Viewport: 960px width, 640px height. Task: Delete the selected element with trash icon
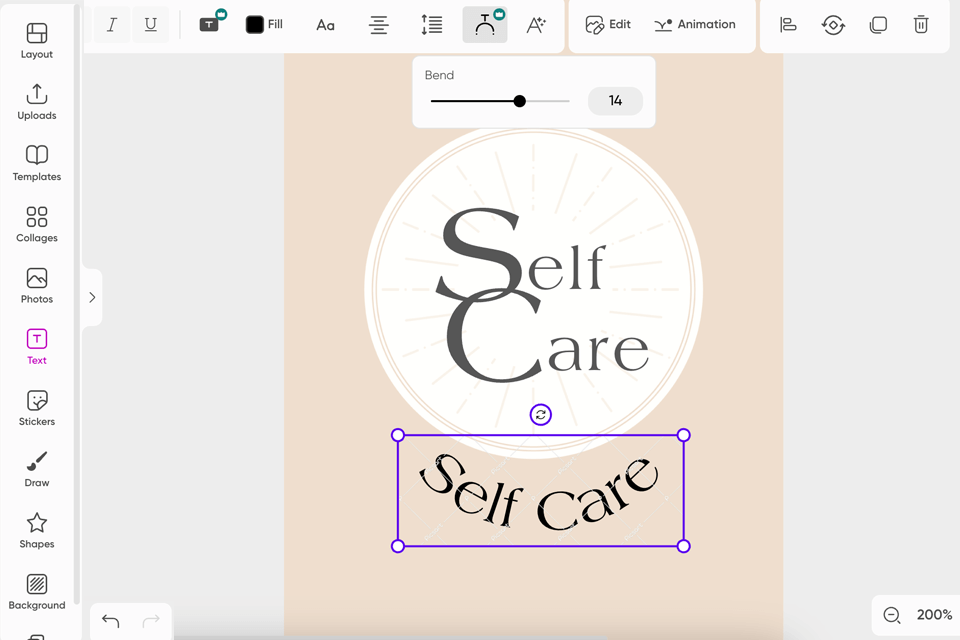[921, 25]
